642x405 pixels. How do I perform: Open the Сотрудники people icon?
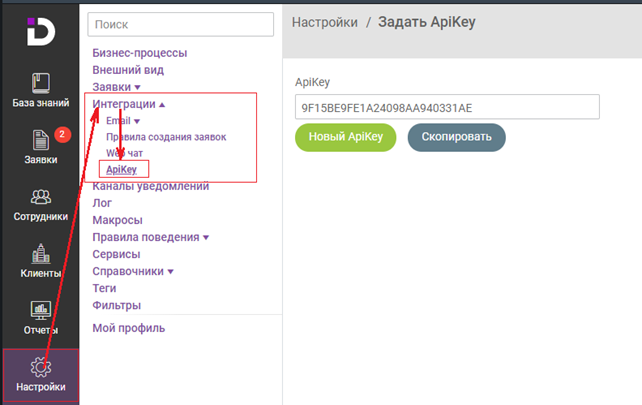tap(41, 197)
